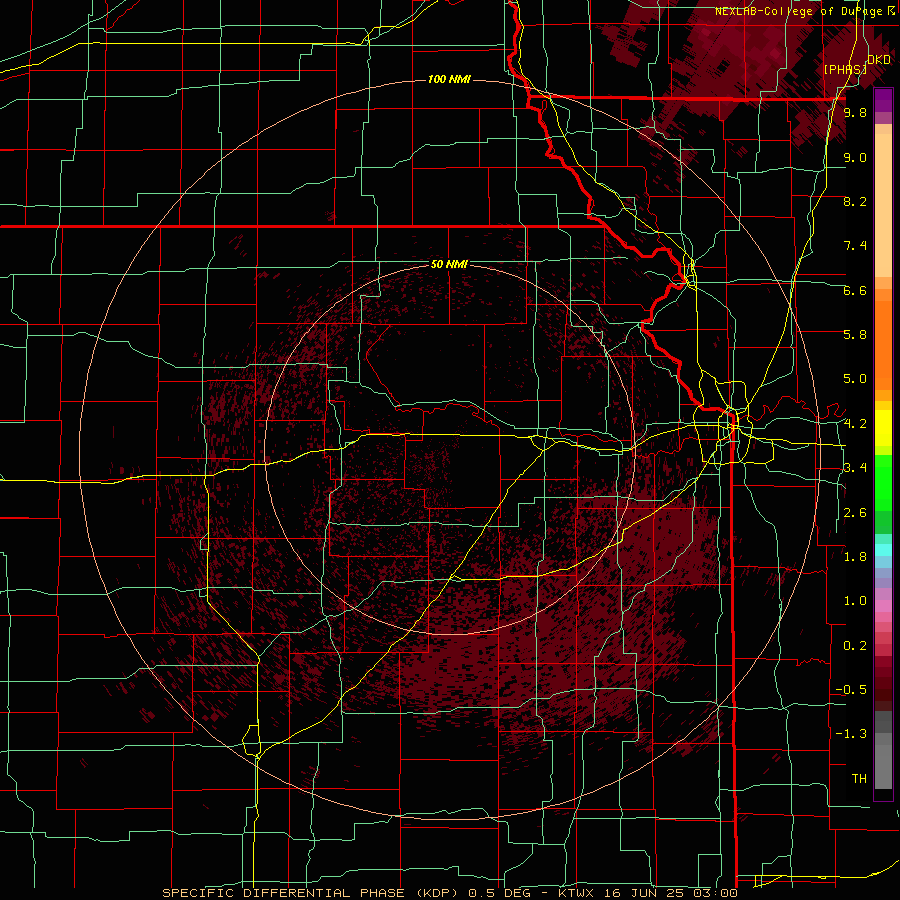Click the 3.4 scale value

pyautogui.click(x=855, y=468)
